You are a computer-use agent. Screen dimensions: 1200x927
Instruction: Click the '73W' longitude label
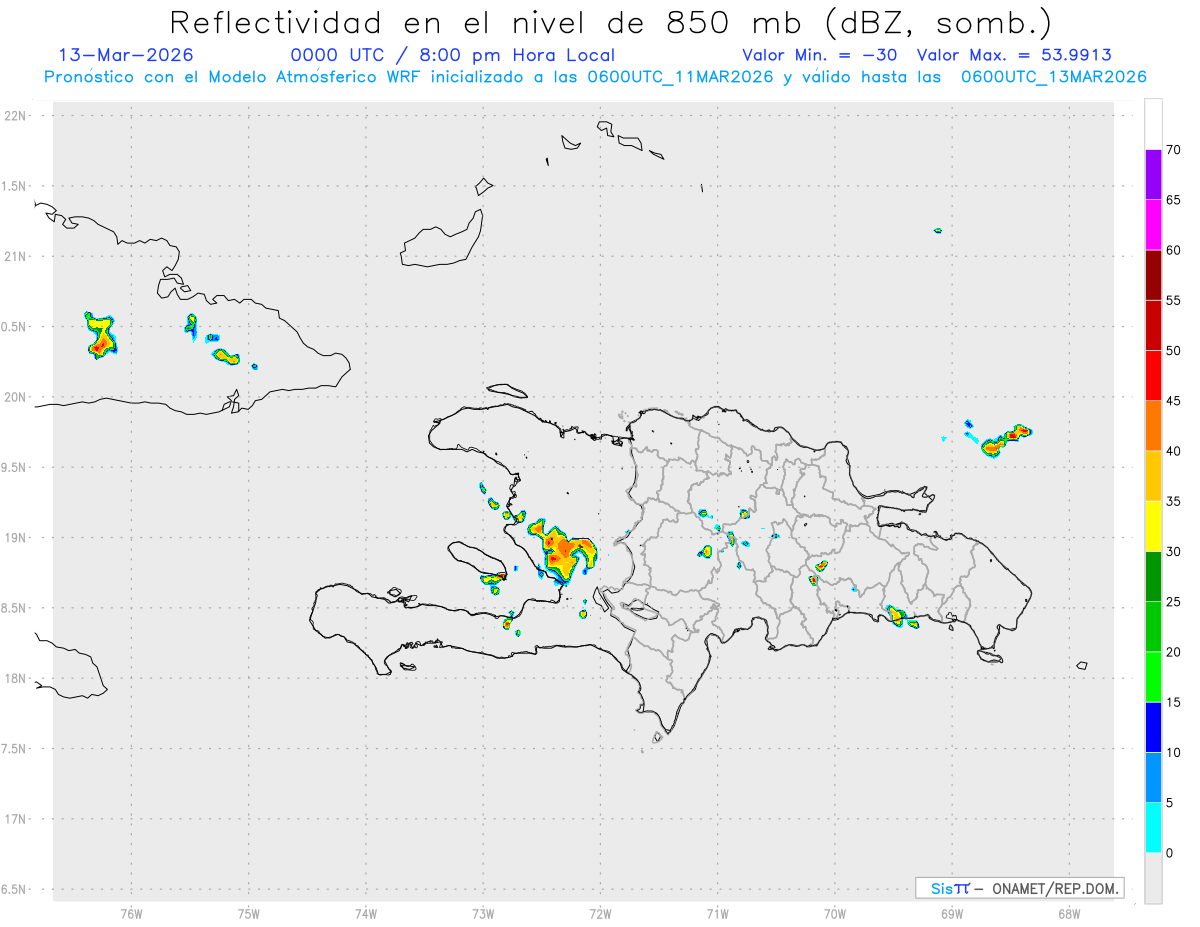coord(483,913)
